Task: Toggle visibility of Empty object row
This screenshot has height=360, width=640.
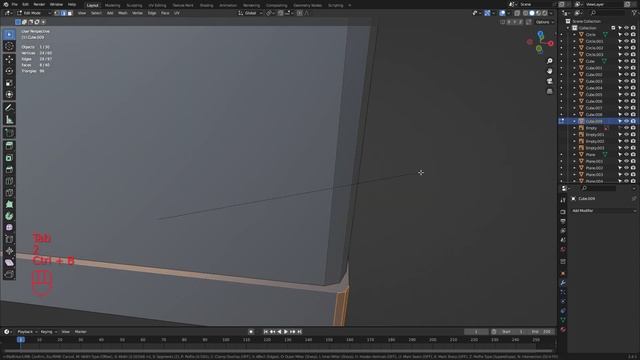Action: [626, 128]
